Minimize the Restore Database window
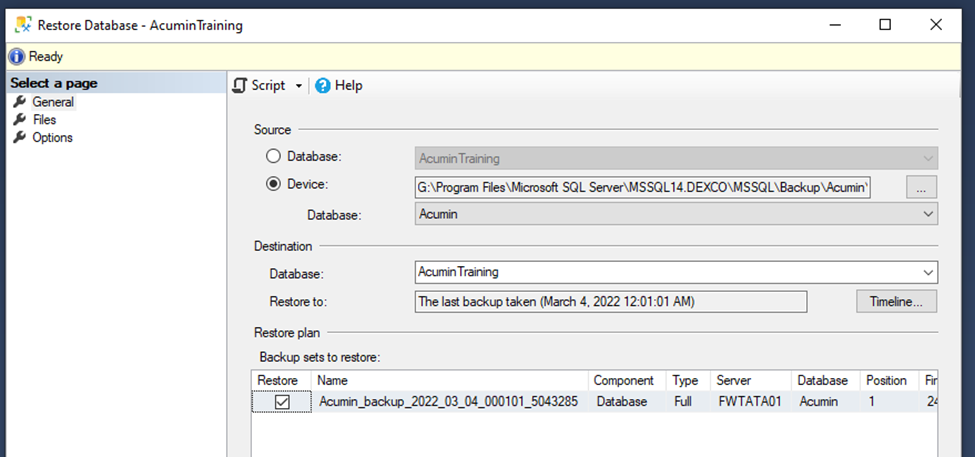 coord(836,25)
